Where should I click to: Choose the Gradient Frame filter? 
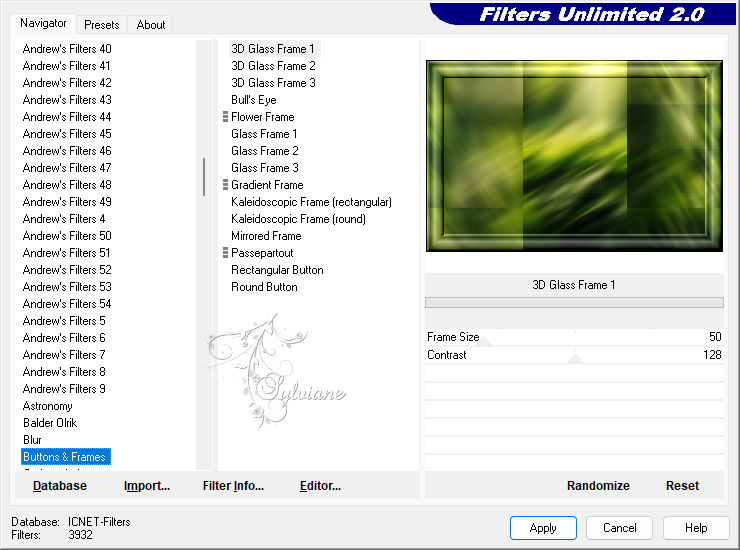click(x=267, y=185)
